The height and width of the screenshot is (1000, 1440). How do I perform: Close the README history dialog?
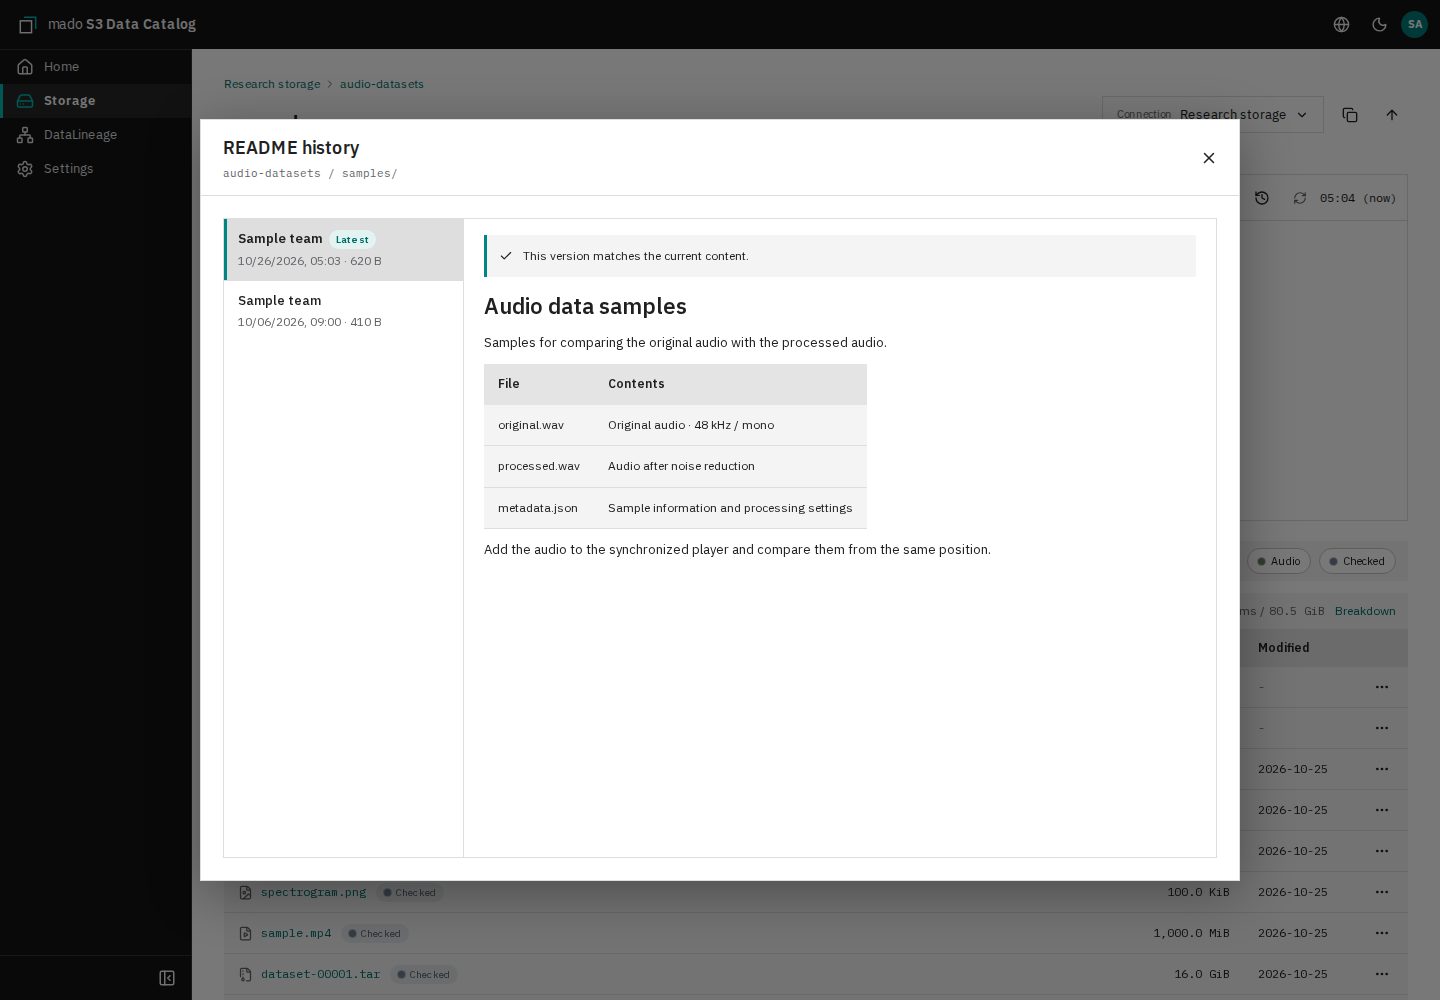(x=1209, y=158)
